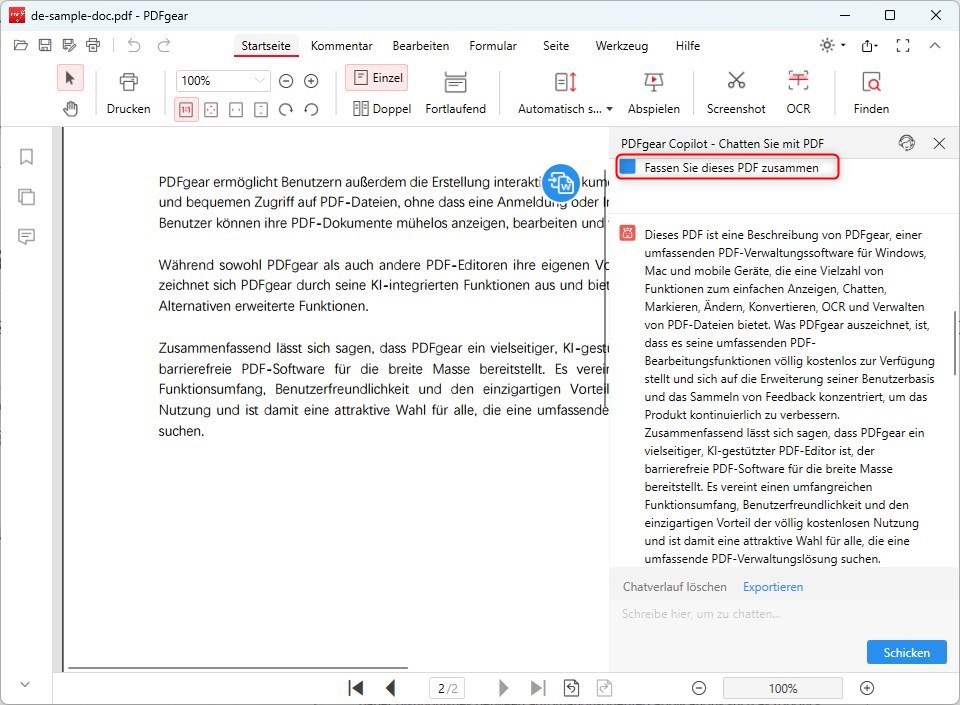Viewport: 960px width, 705px height.
Task: Select the arrow cursor tool
Action: pos(70,78)
